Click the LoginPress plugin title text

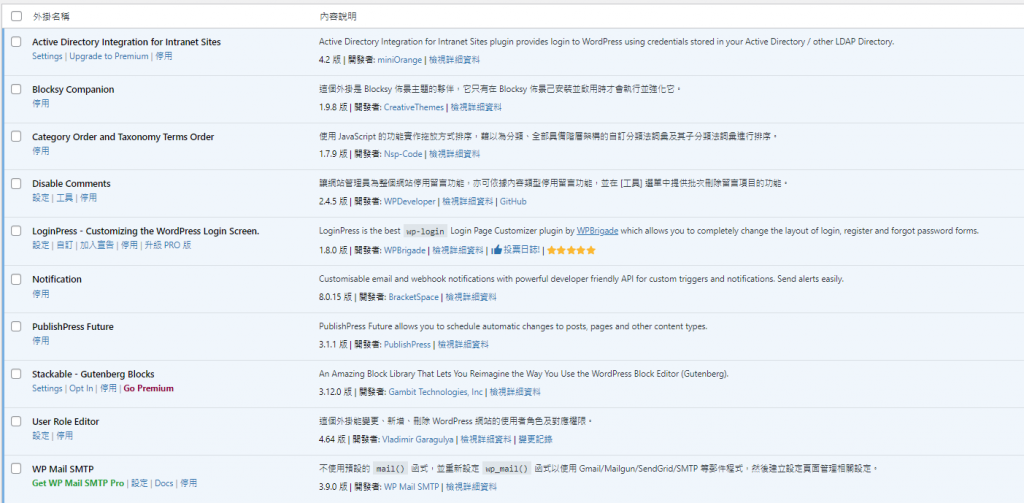pos(146,231)
